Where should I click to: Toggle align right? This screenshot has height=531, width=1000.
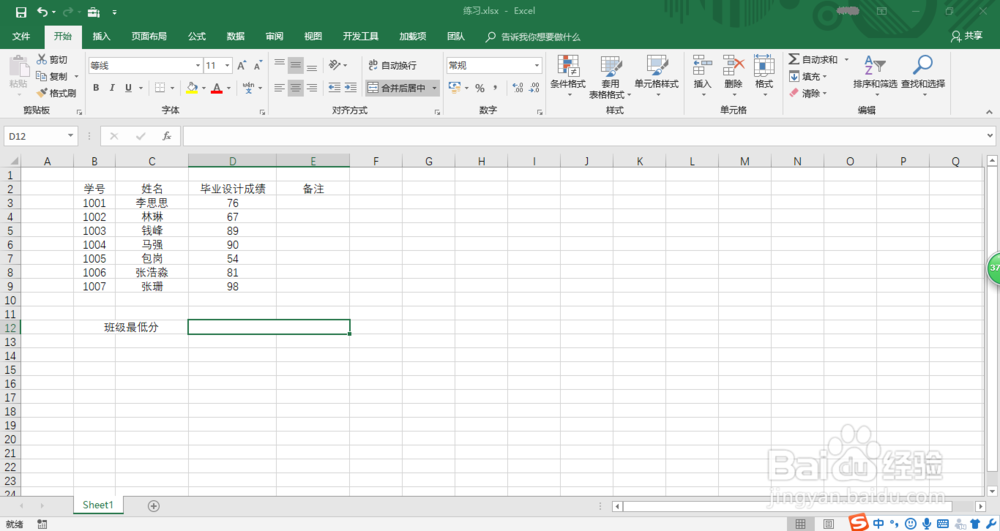coord(311,87)
